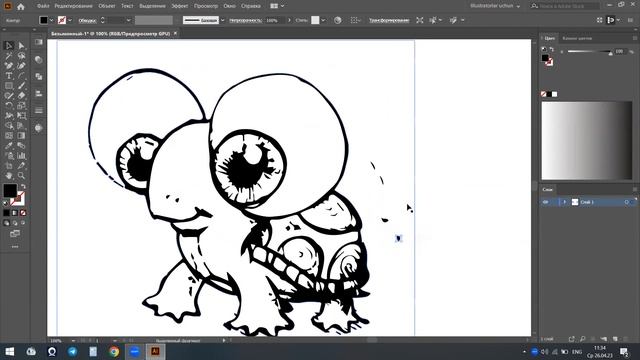Viewport: 640px width, 360px height.
Task: Select the Selection (black arrow) tool
Action: [x=9, y=46]
